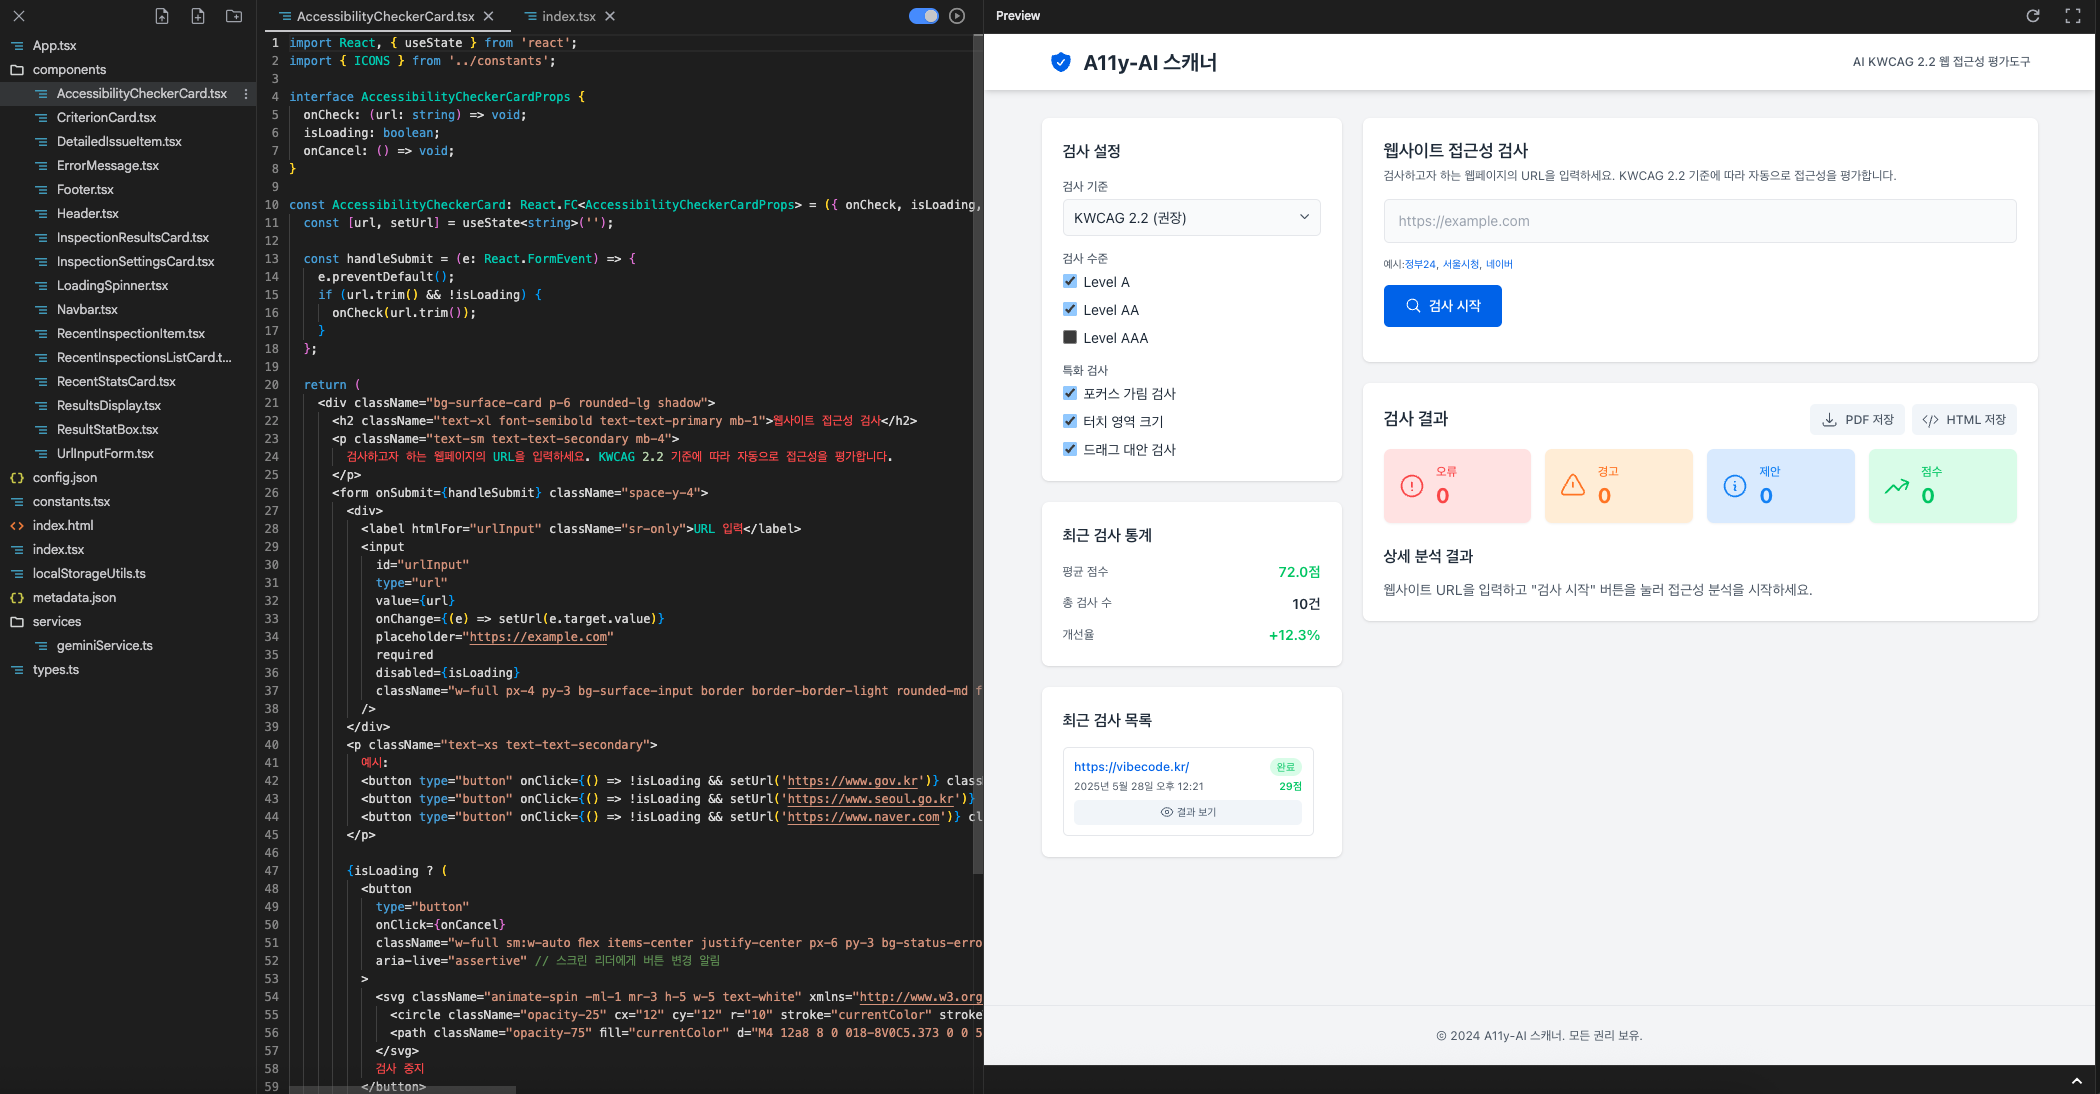2100x1094 pixels.
Task: Open InspectionSettingsCard.tsx file
Action: coord(128,262)
